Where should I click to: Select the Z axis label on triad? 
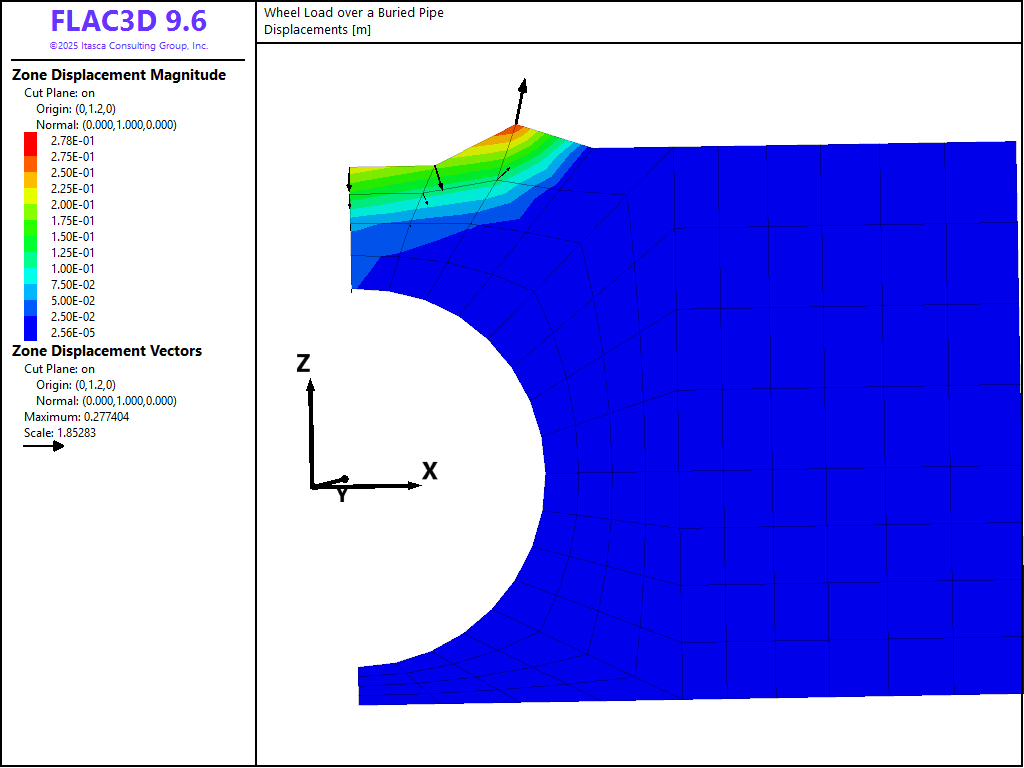click(x=304, y=363)
